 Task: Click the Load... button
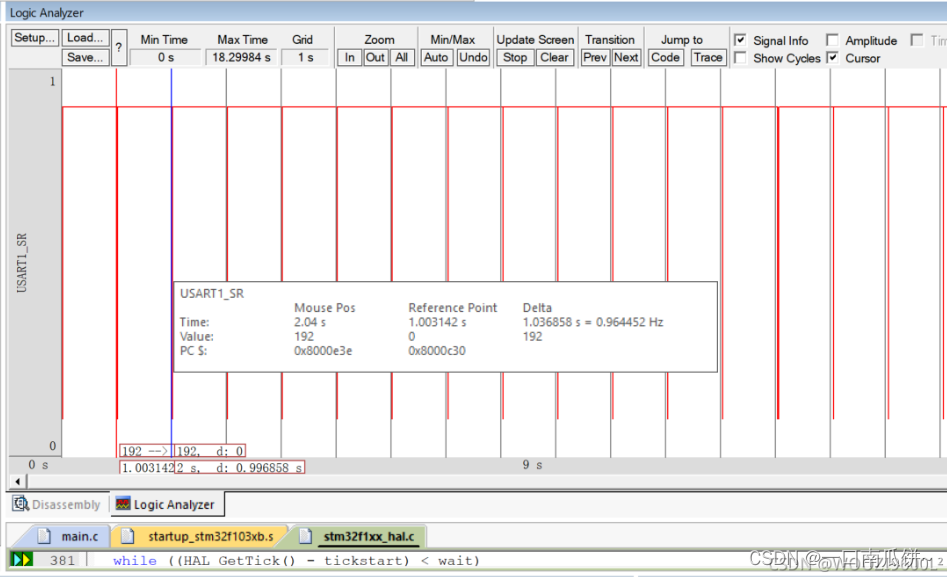click(x=86, y=37)
